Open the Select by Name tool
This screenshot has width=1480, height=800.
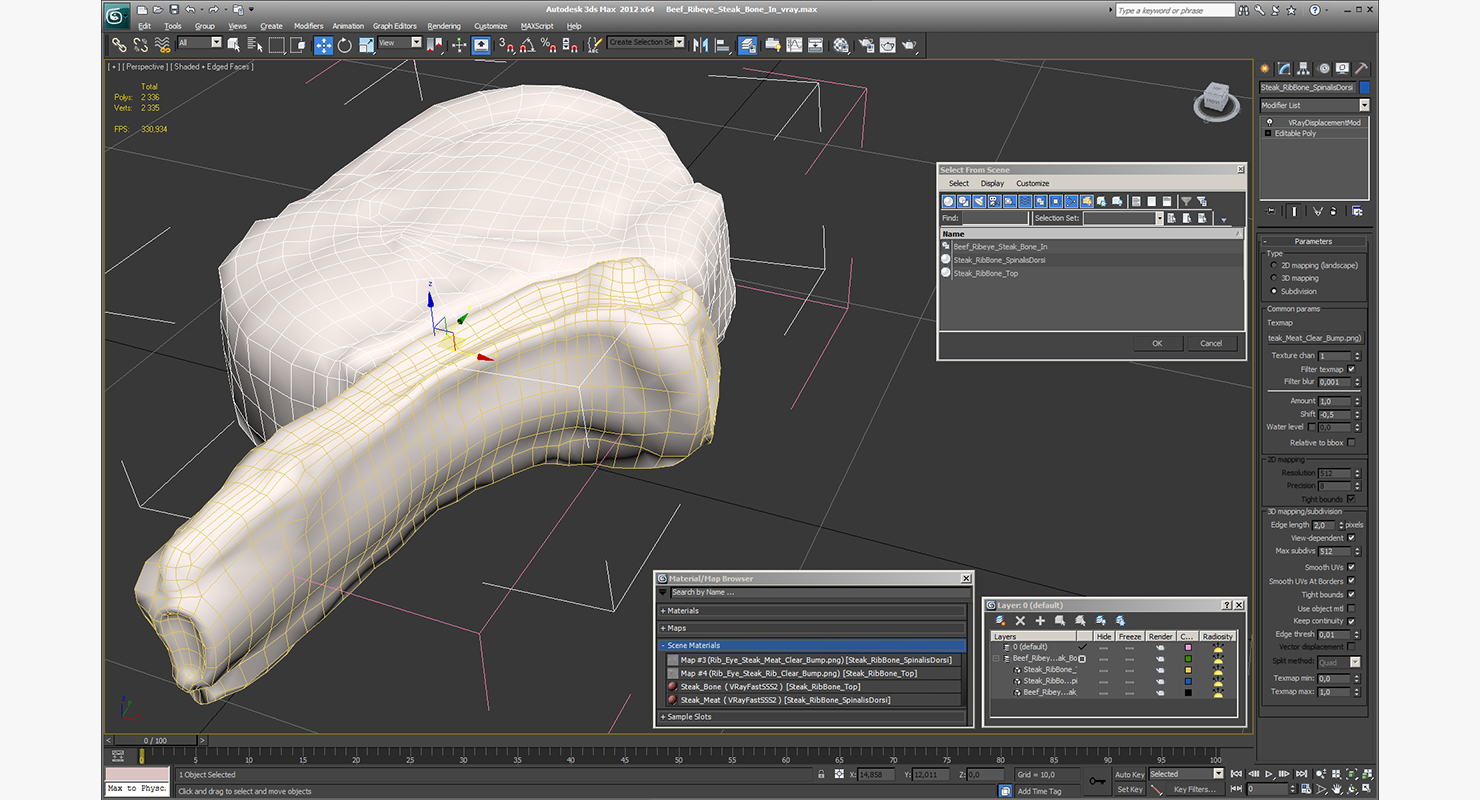pyautogui.click(x=255, y=45)
